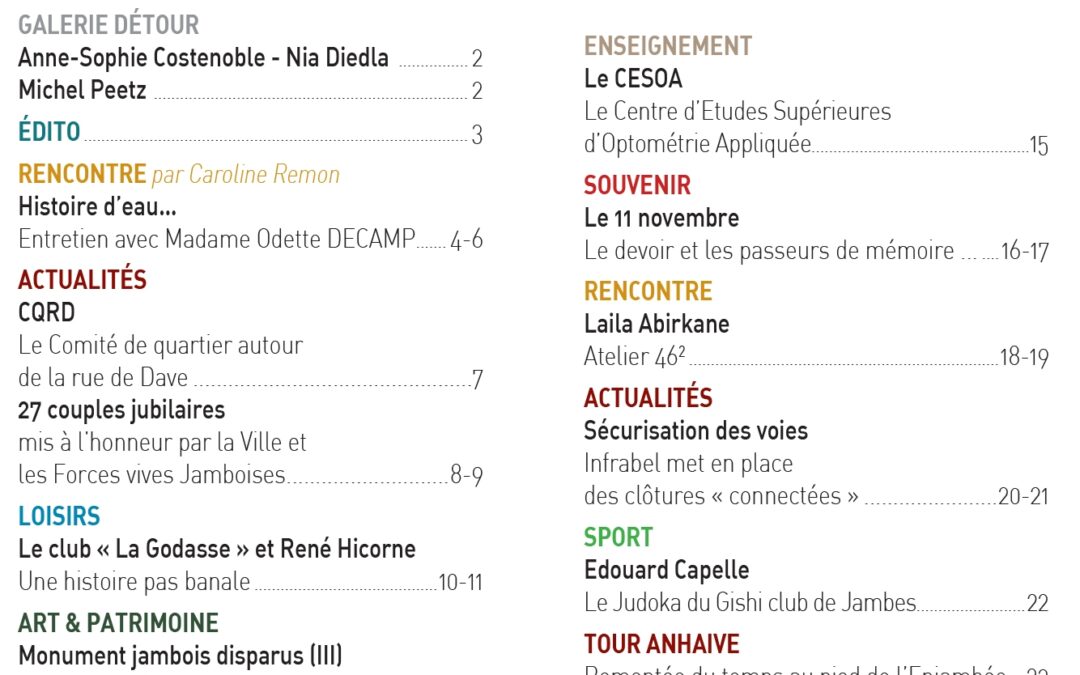
Task: Open Le club « La Godasse » et René Hicorne
Action: click(216, 549)
